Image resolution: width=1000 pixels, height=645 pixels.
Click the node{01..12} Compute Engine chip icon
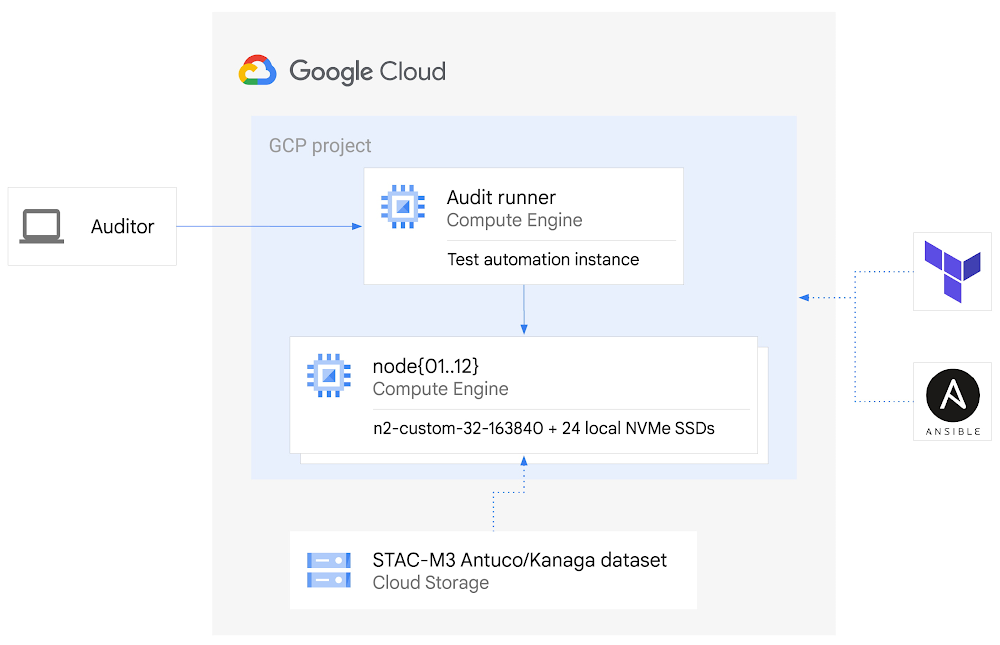328,375
